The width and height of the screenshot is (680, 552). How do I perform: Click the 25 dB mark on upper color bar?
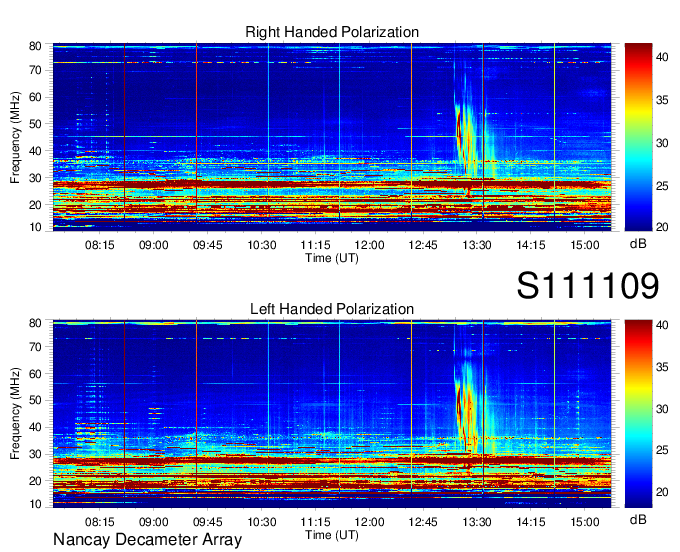click(662, 186)
